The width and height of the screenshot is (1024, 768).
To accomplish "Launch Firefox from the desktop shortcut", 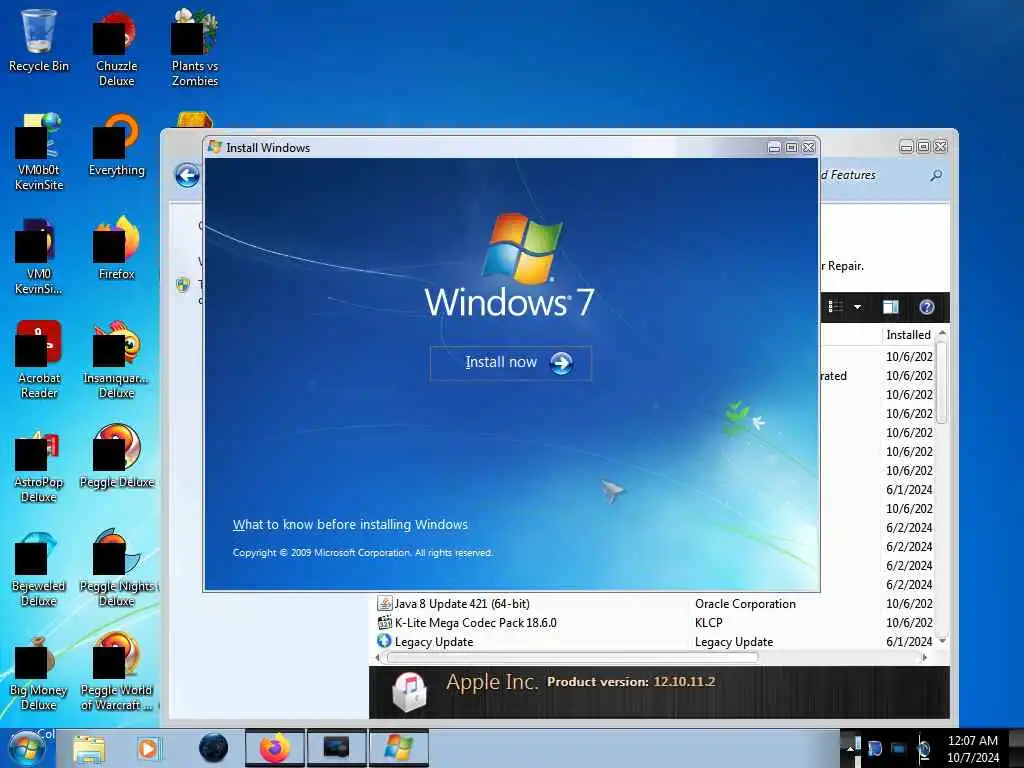I will (116, 248).
